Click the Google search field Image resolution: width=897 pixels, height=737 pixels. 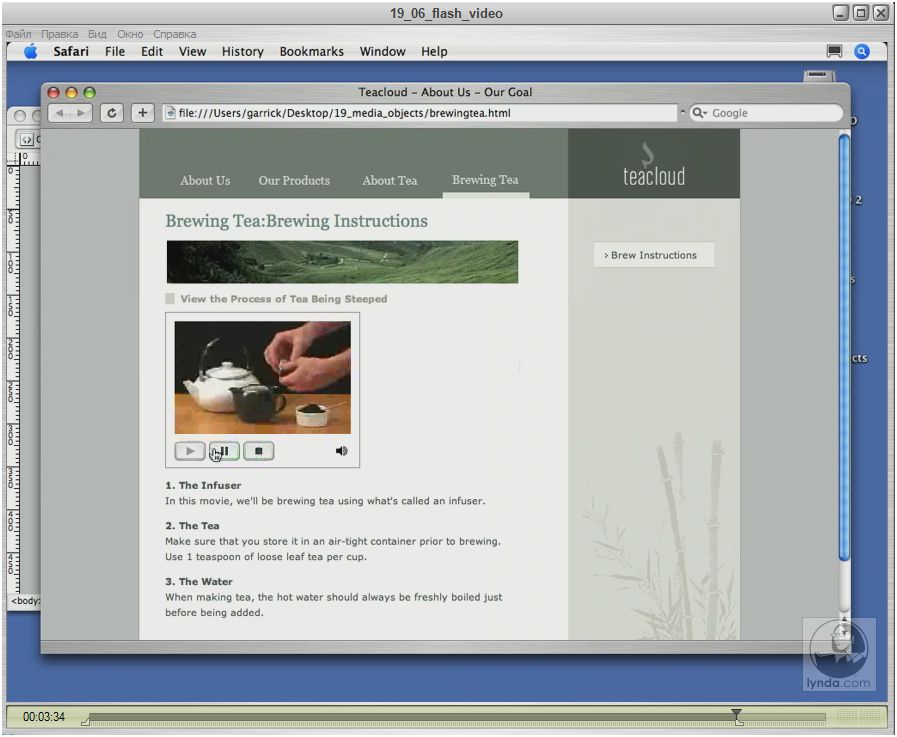click(x=766, y=113)
